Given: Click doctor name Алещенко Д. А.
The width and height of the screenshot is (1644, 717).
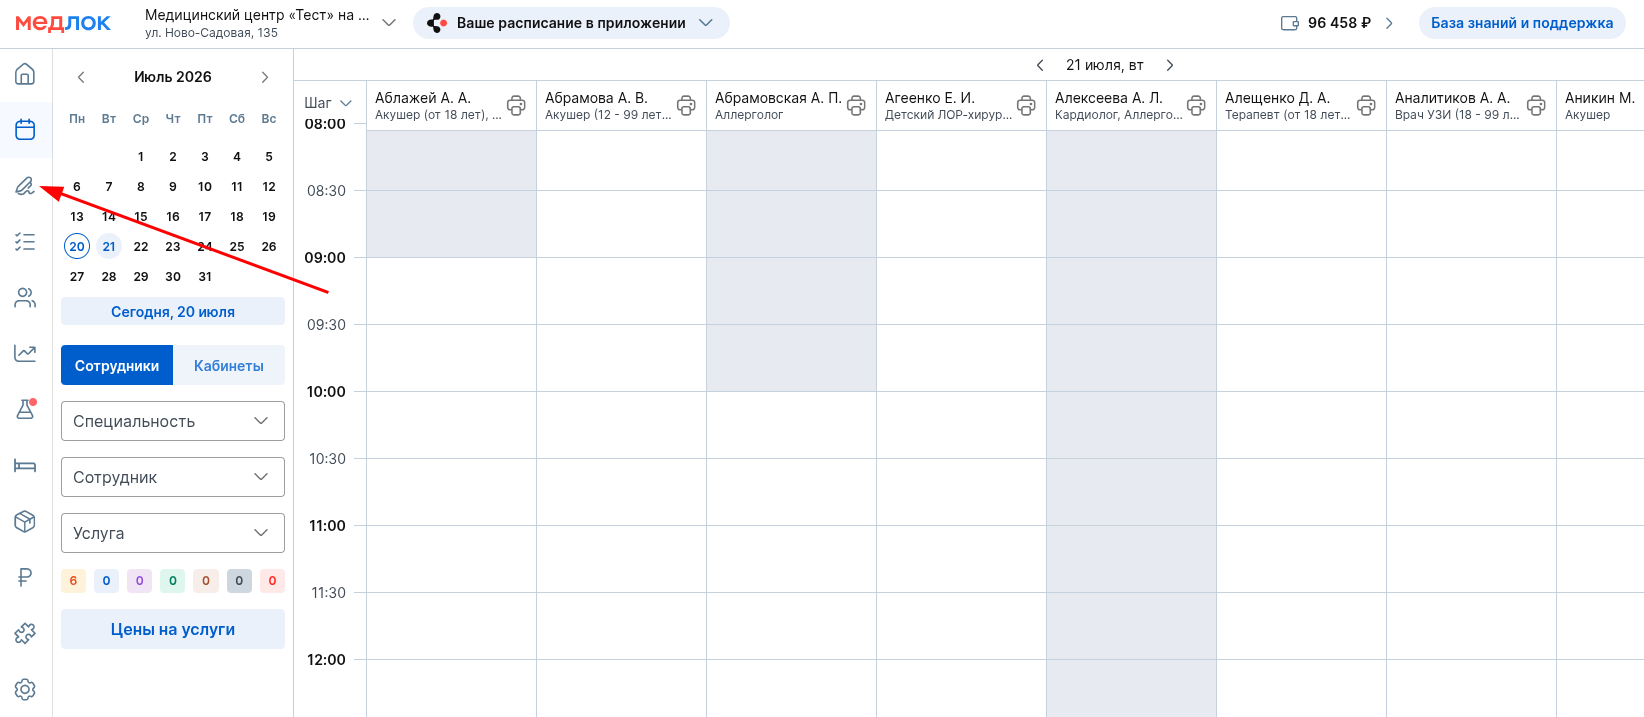Looking at the screenshot, I should point(1278,98).
